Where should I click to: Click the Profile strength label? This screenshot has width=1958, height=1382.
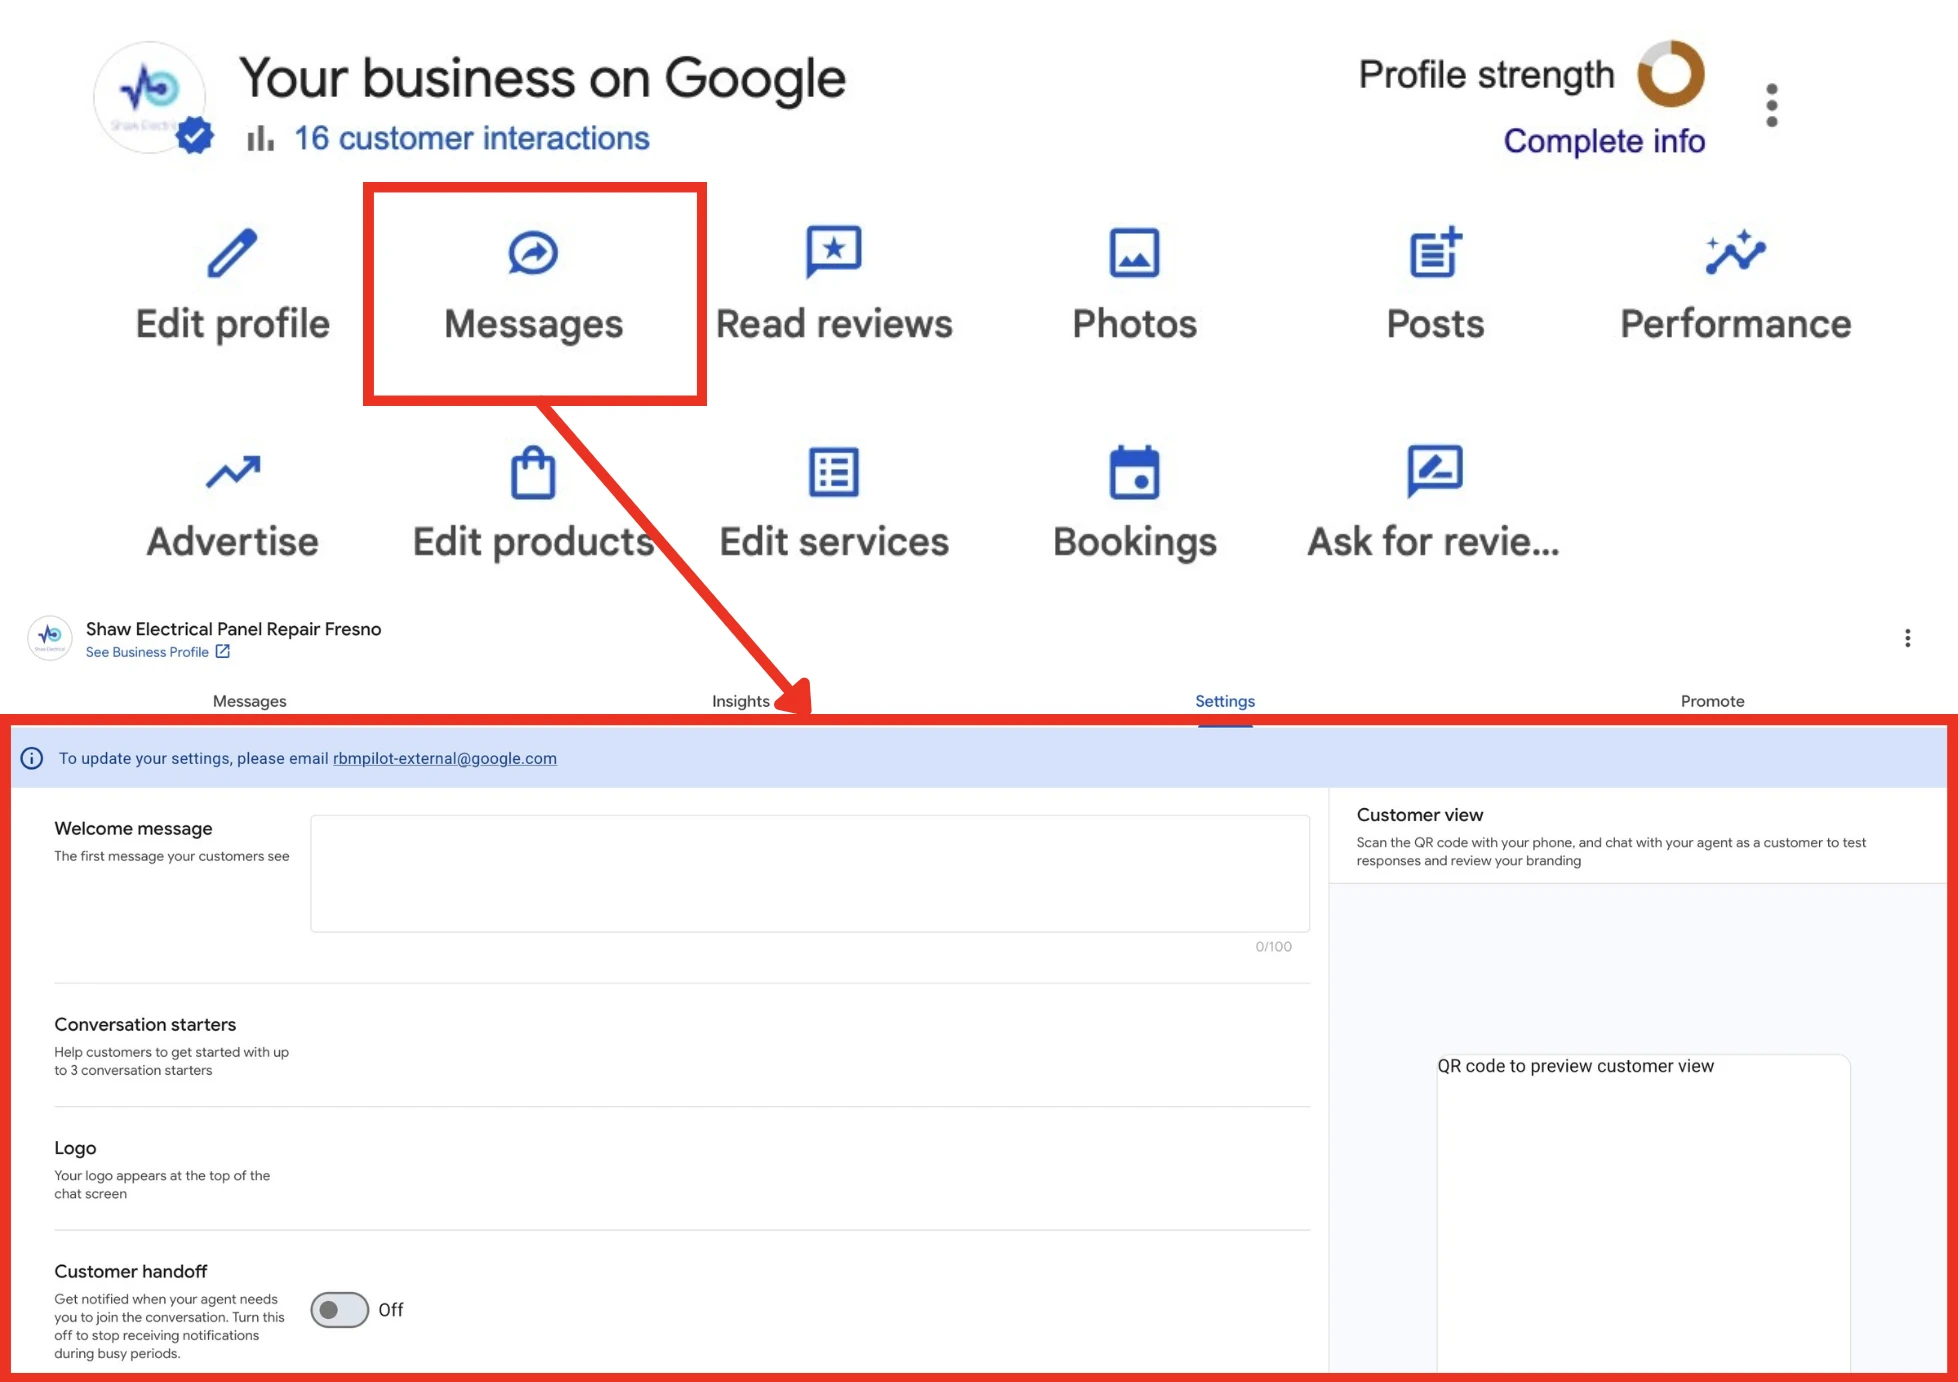1486,75
